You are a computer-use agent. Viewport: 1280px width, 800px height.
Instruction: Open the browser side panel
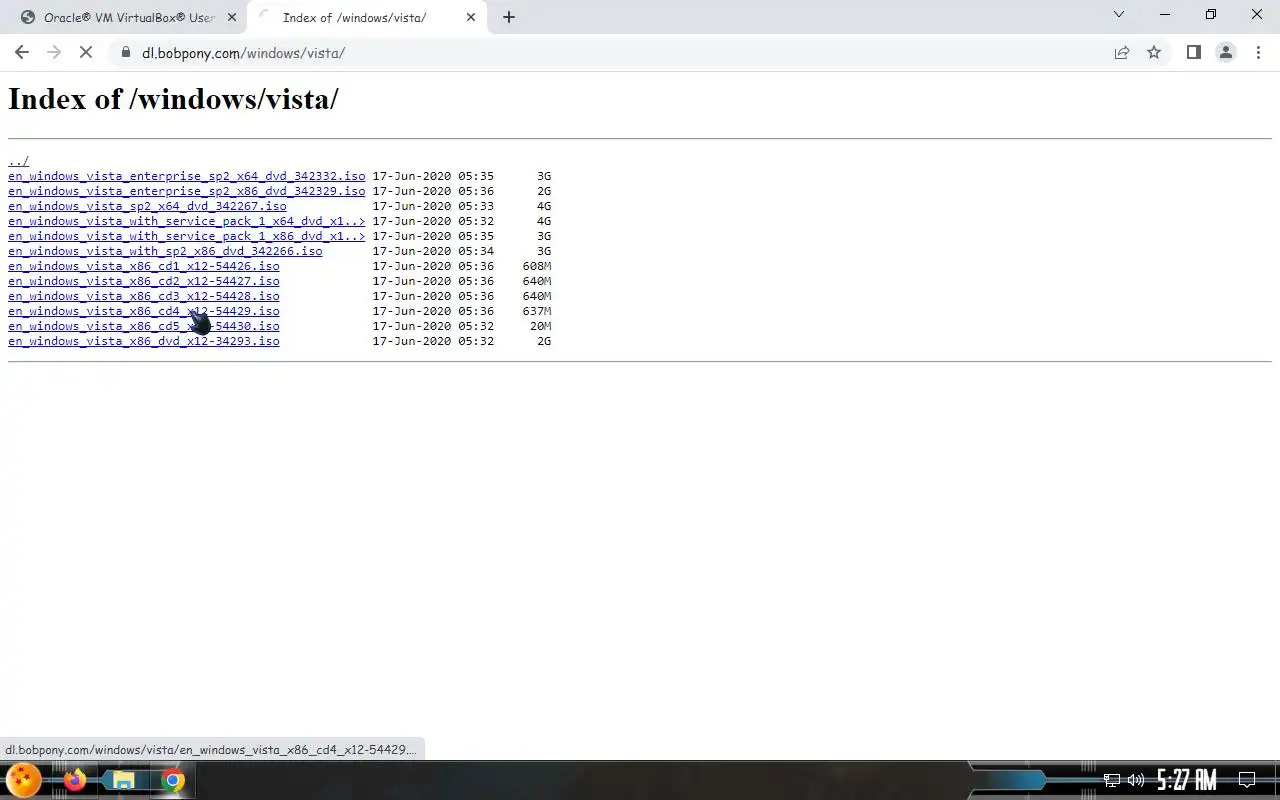tap(1193, 52)
